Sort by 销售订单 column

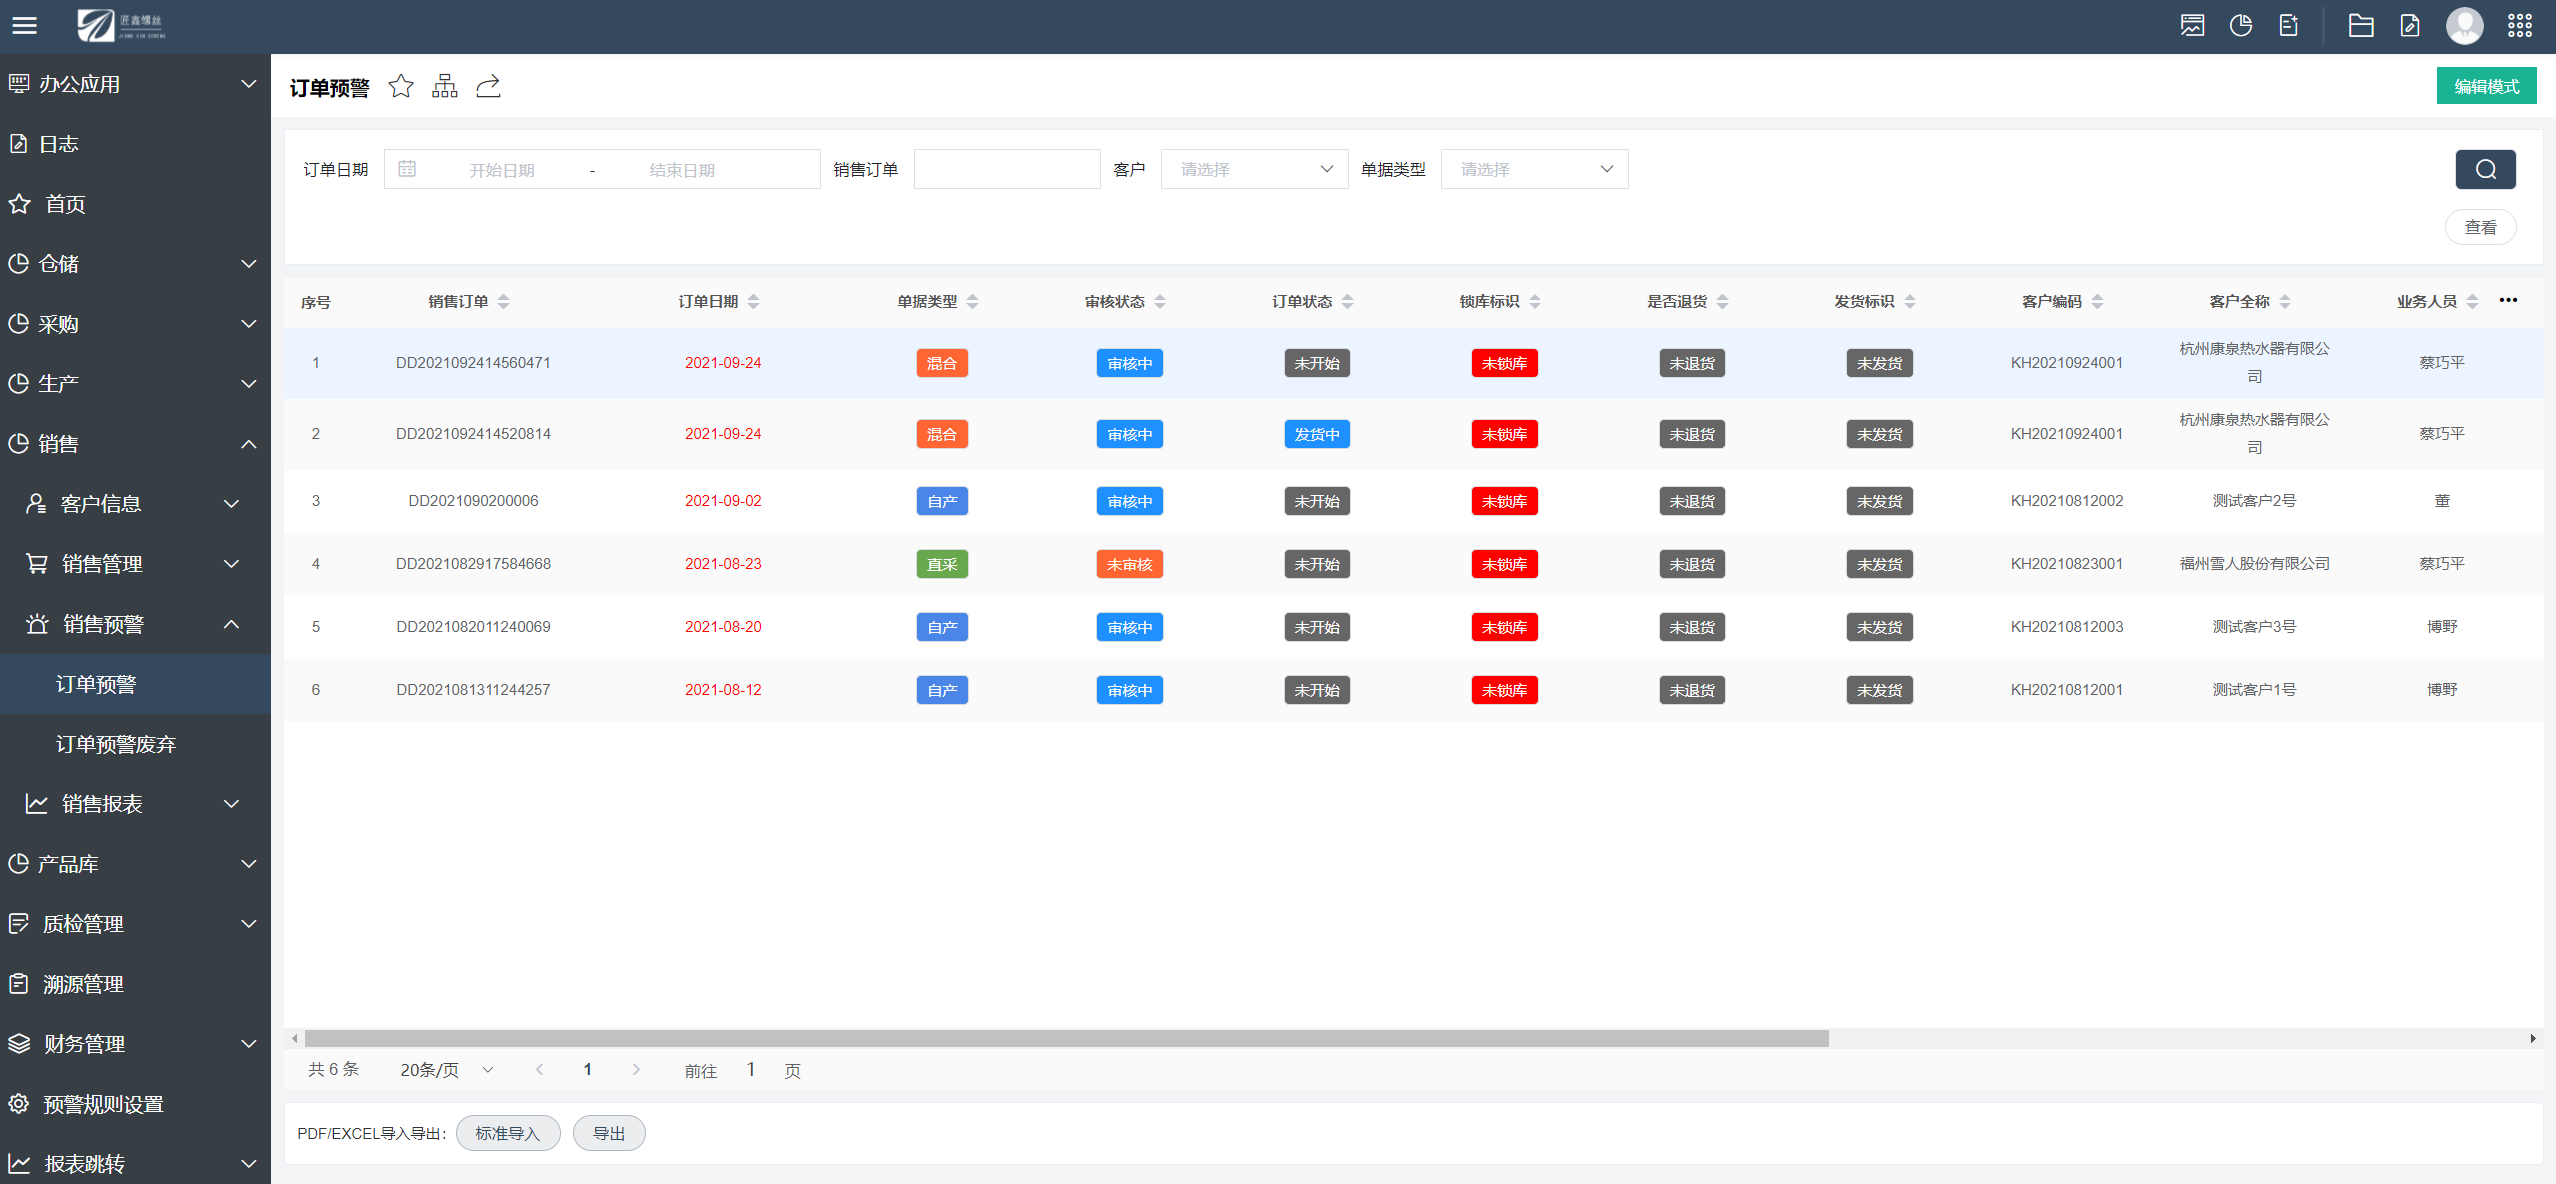[504, 302]
